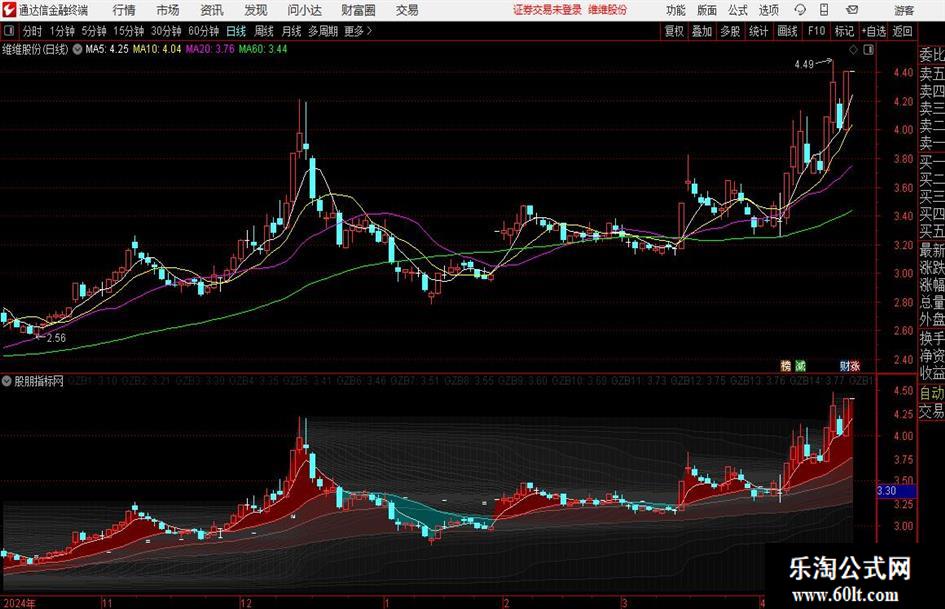Click the 2024年 label on time axis

[x=19, y=603]
